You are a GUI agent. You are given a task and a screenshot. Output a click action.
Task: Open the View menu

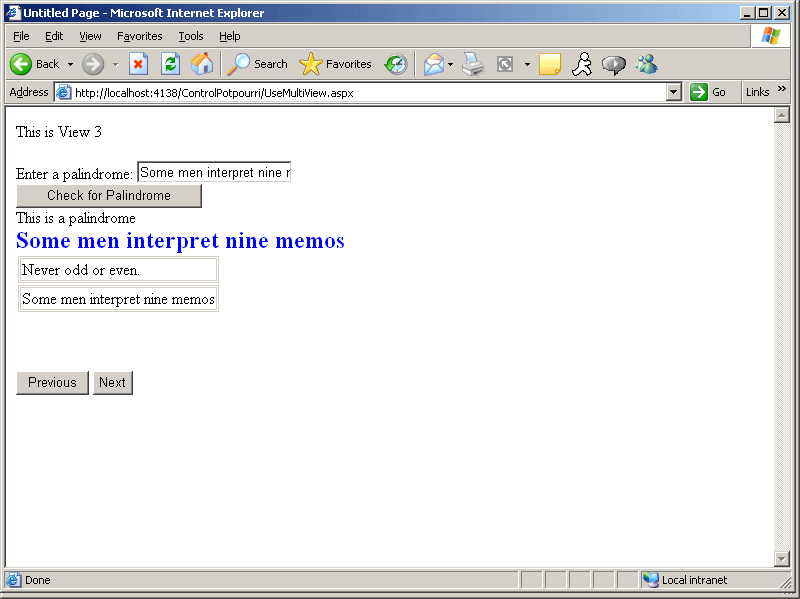tap(90, 36)
